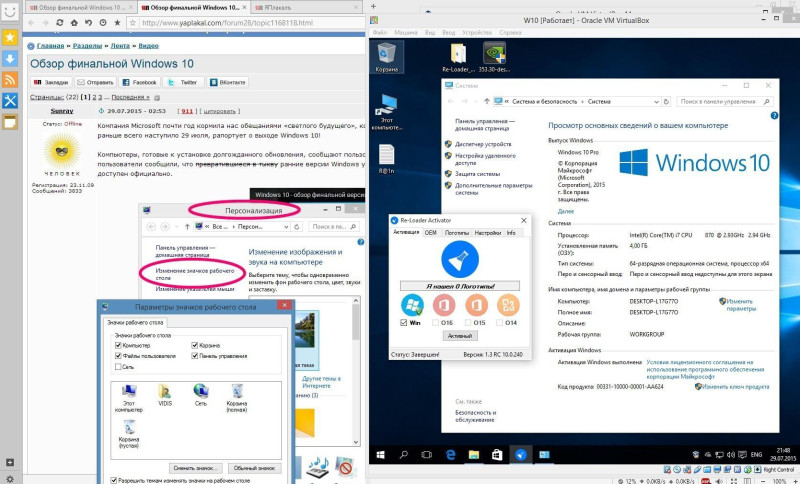Toggle the Win checkbox in Re-Loader
Image resolution: width=800 pixels, height=484 pixels.
404,322
